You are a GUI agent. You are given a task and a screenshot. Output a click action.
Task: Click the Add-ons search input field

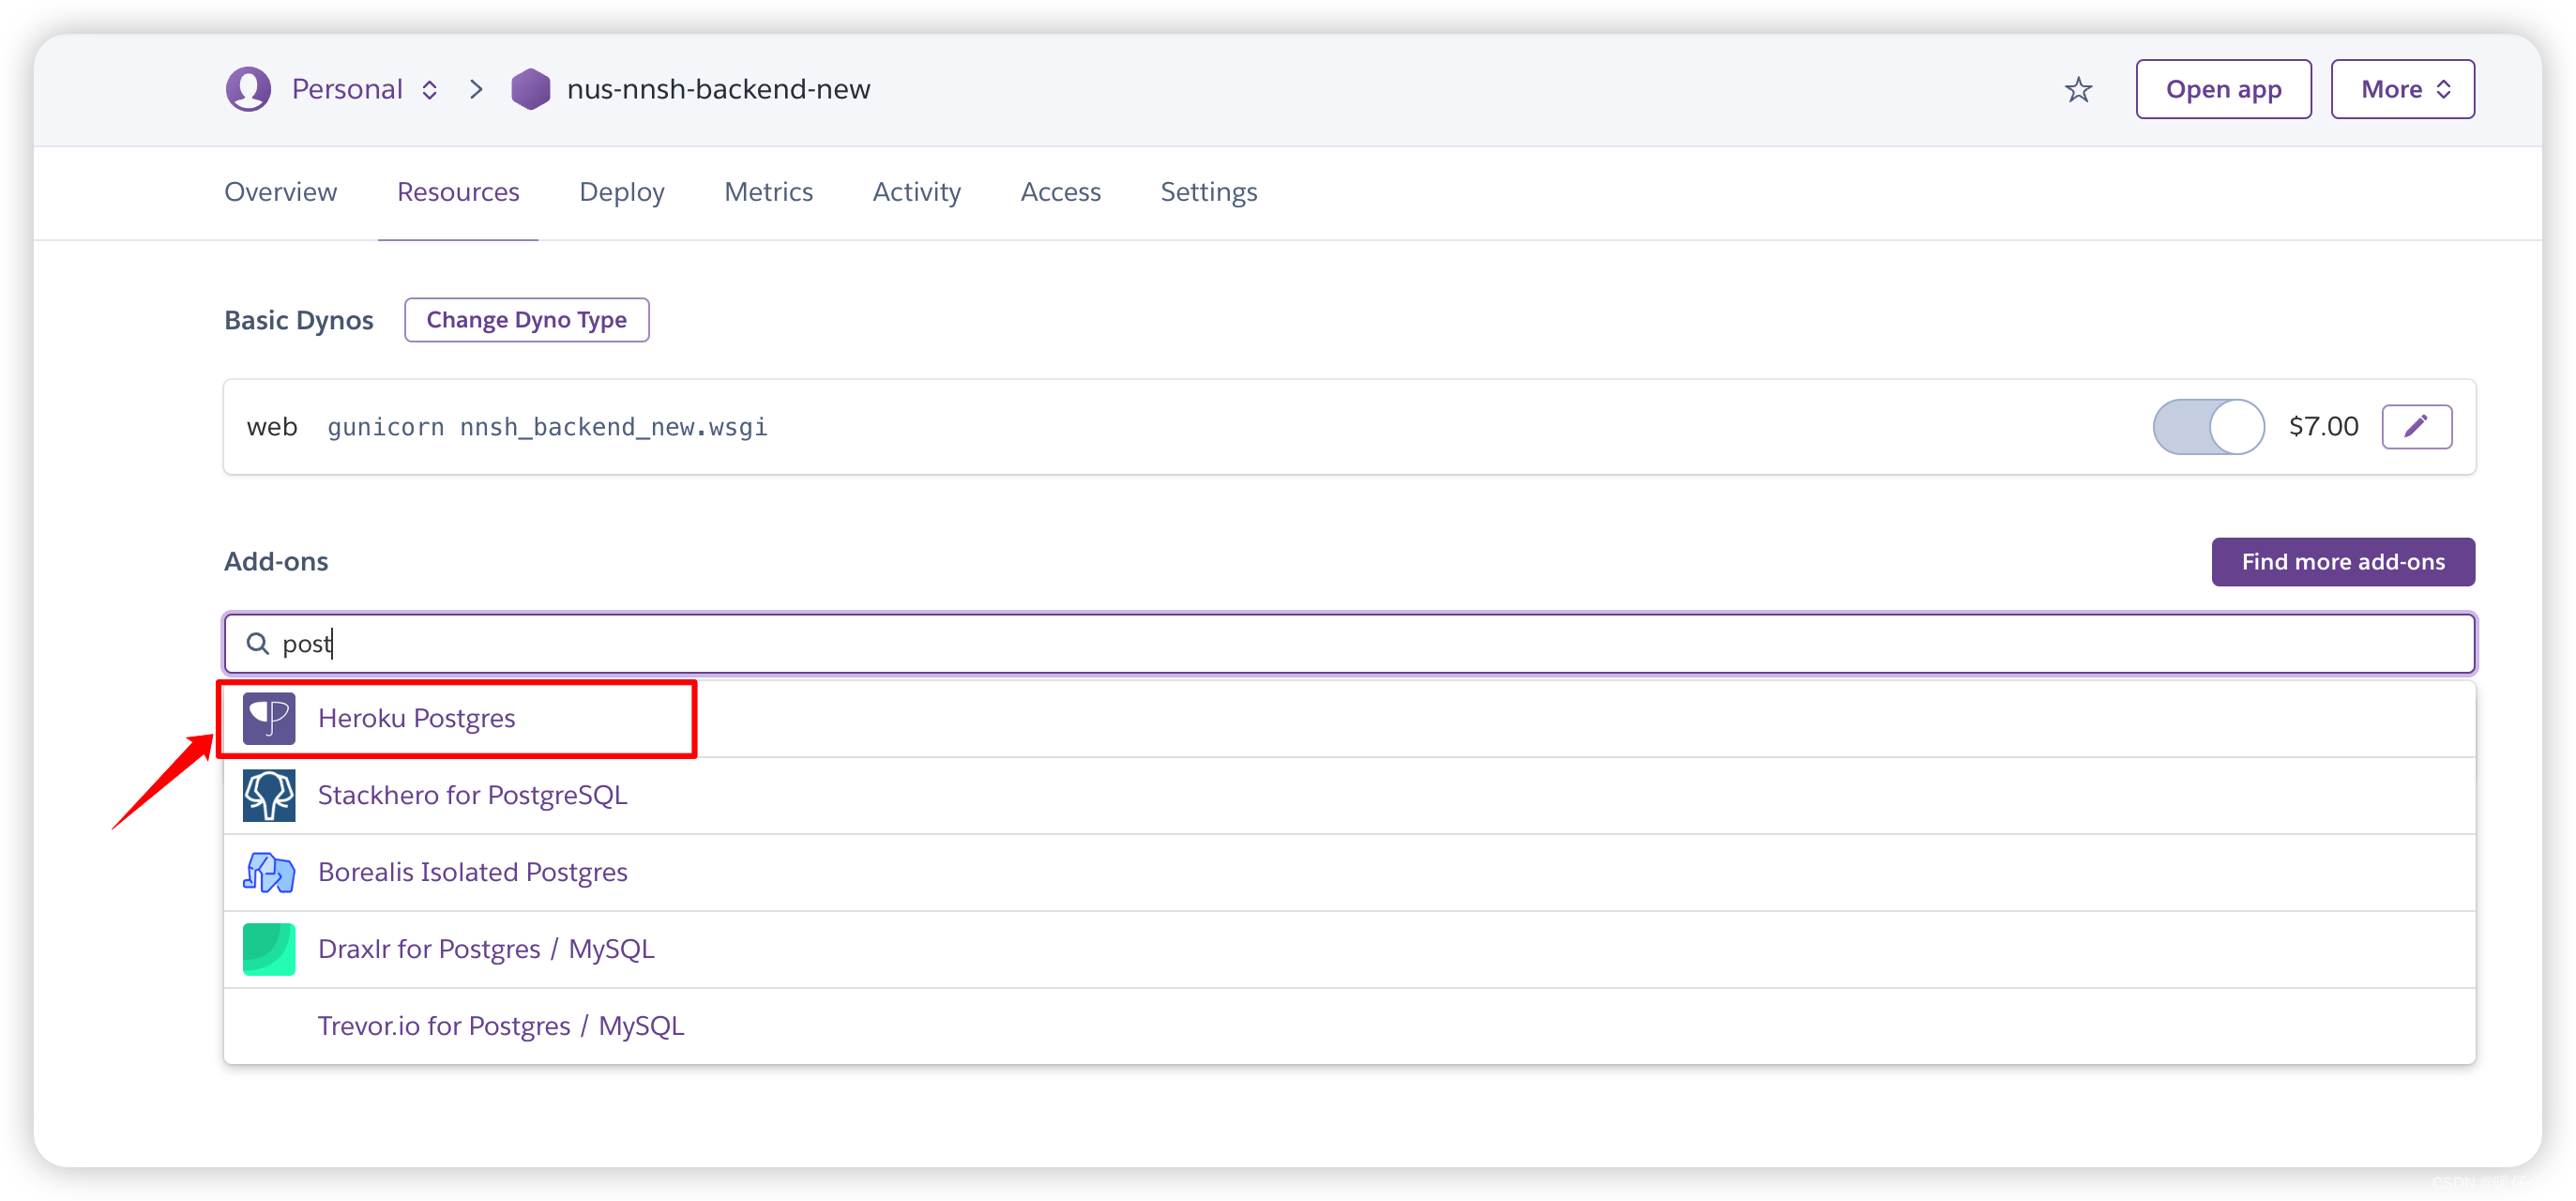1349,643
